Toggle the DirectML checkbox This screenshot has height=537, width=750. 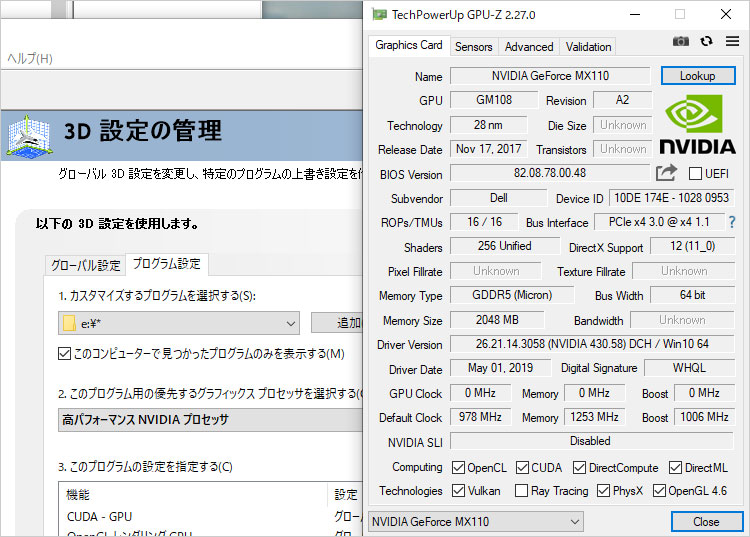675,467
